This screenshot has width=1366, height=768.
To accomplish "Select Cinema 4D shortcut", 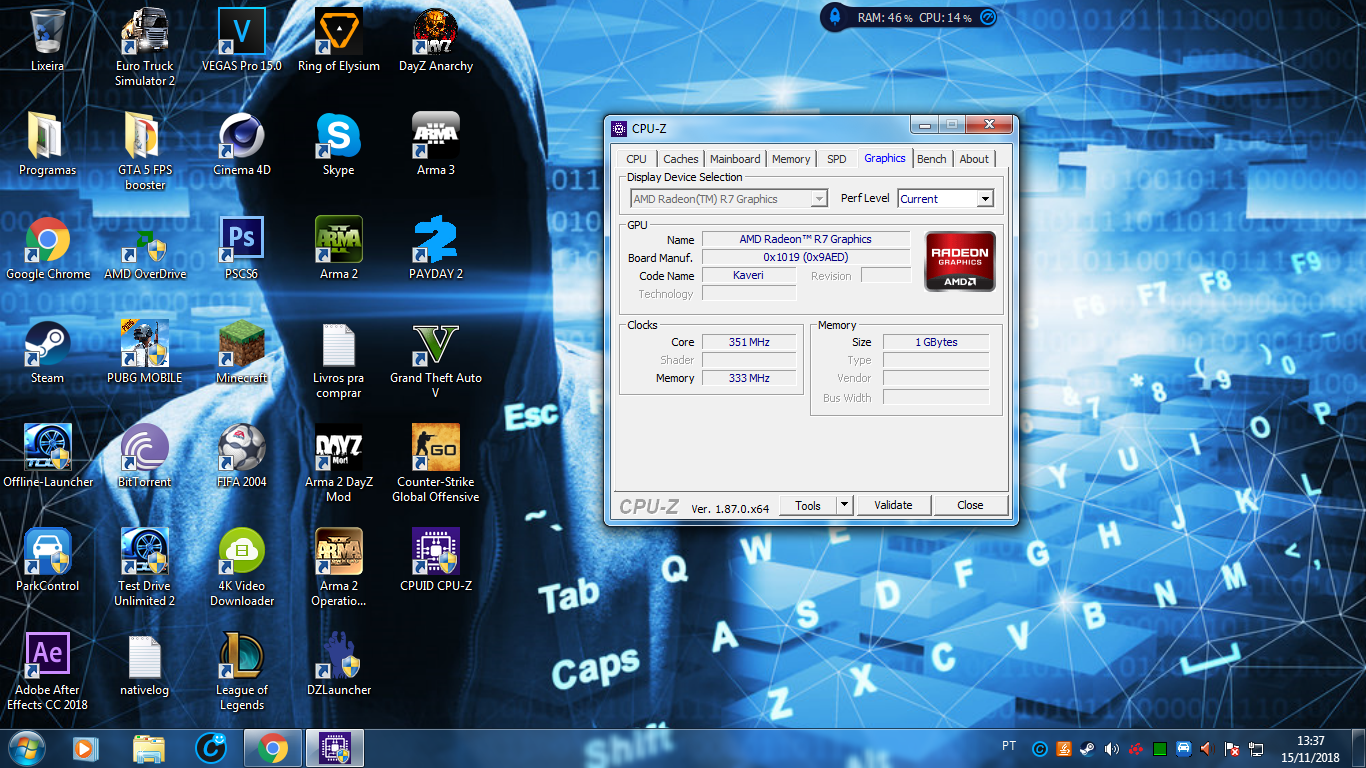I will [242, 144].
